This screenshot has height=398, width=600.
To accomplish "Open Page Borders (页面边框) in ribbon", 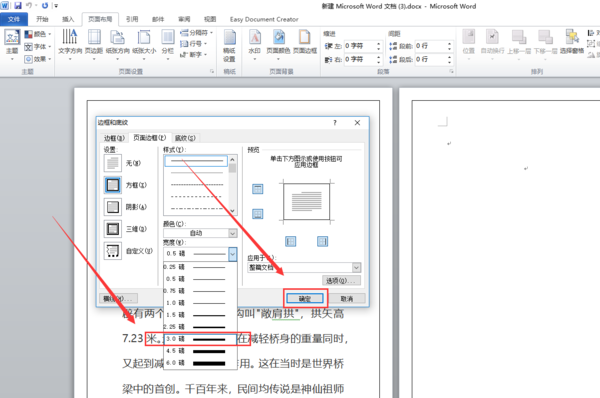I will point(305,43).
